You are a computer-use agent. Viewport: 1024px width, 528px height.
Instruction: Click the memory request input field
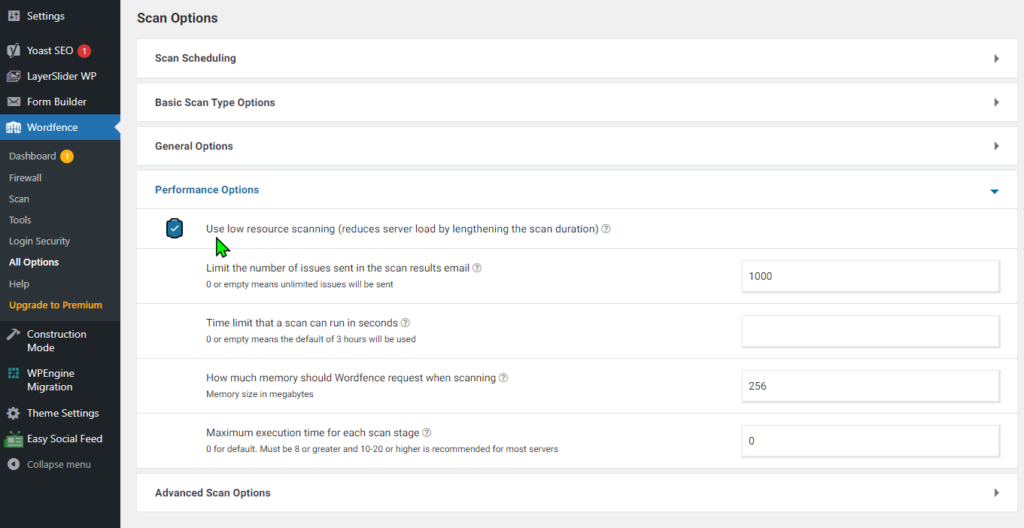click(870, 386)
